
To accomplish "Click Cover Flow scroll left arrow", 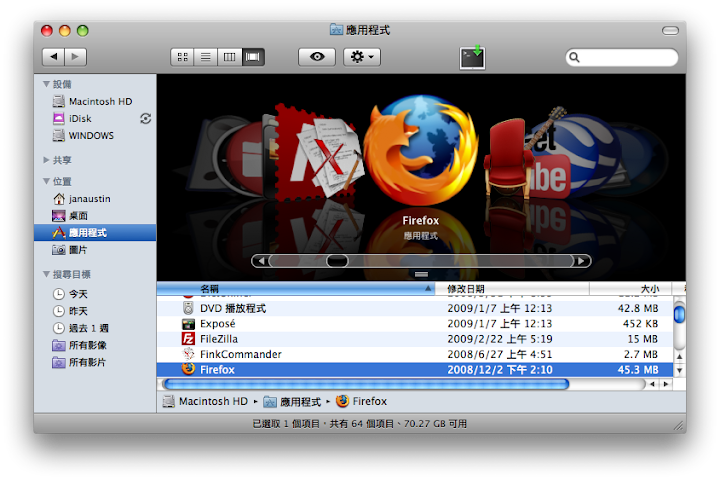I will click(261, 261).
